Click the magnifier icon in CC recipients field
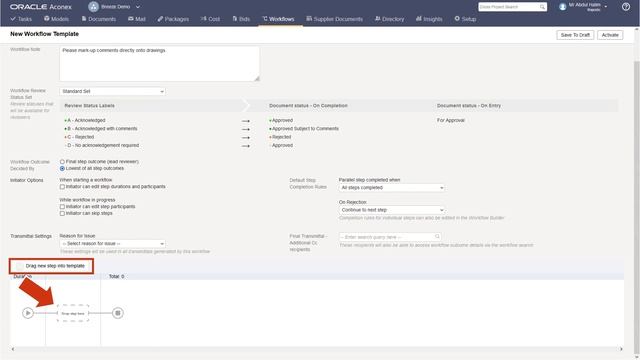Viewport: 640px width, 360px height. coord(437,237)
